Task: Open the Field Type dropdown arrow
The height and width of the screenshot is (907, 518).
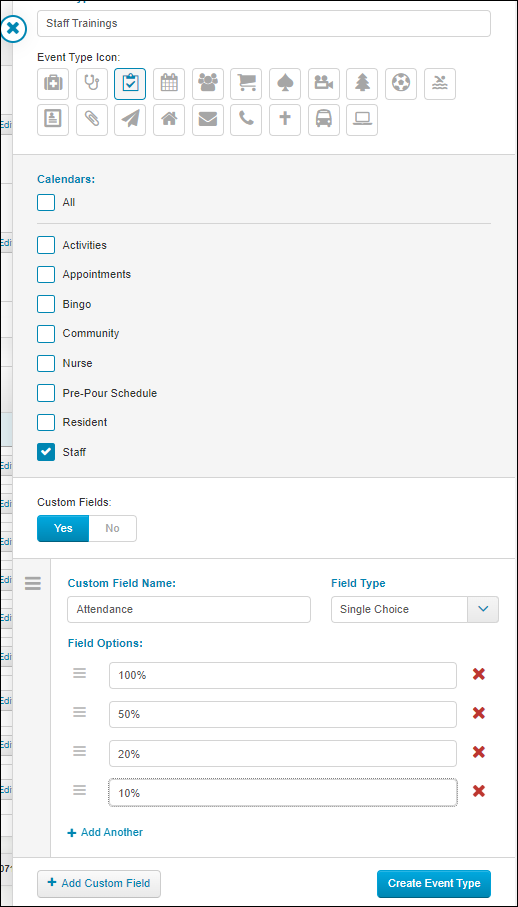Action: (x=483, y=609)
